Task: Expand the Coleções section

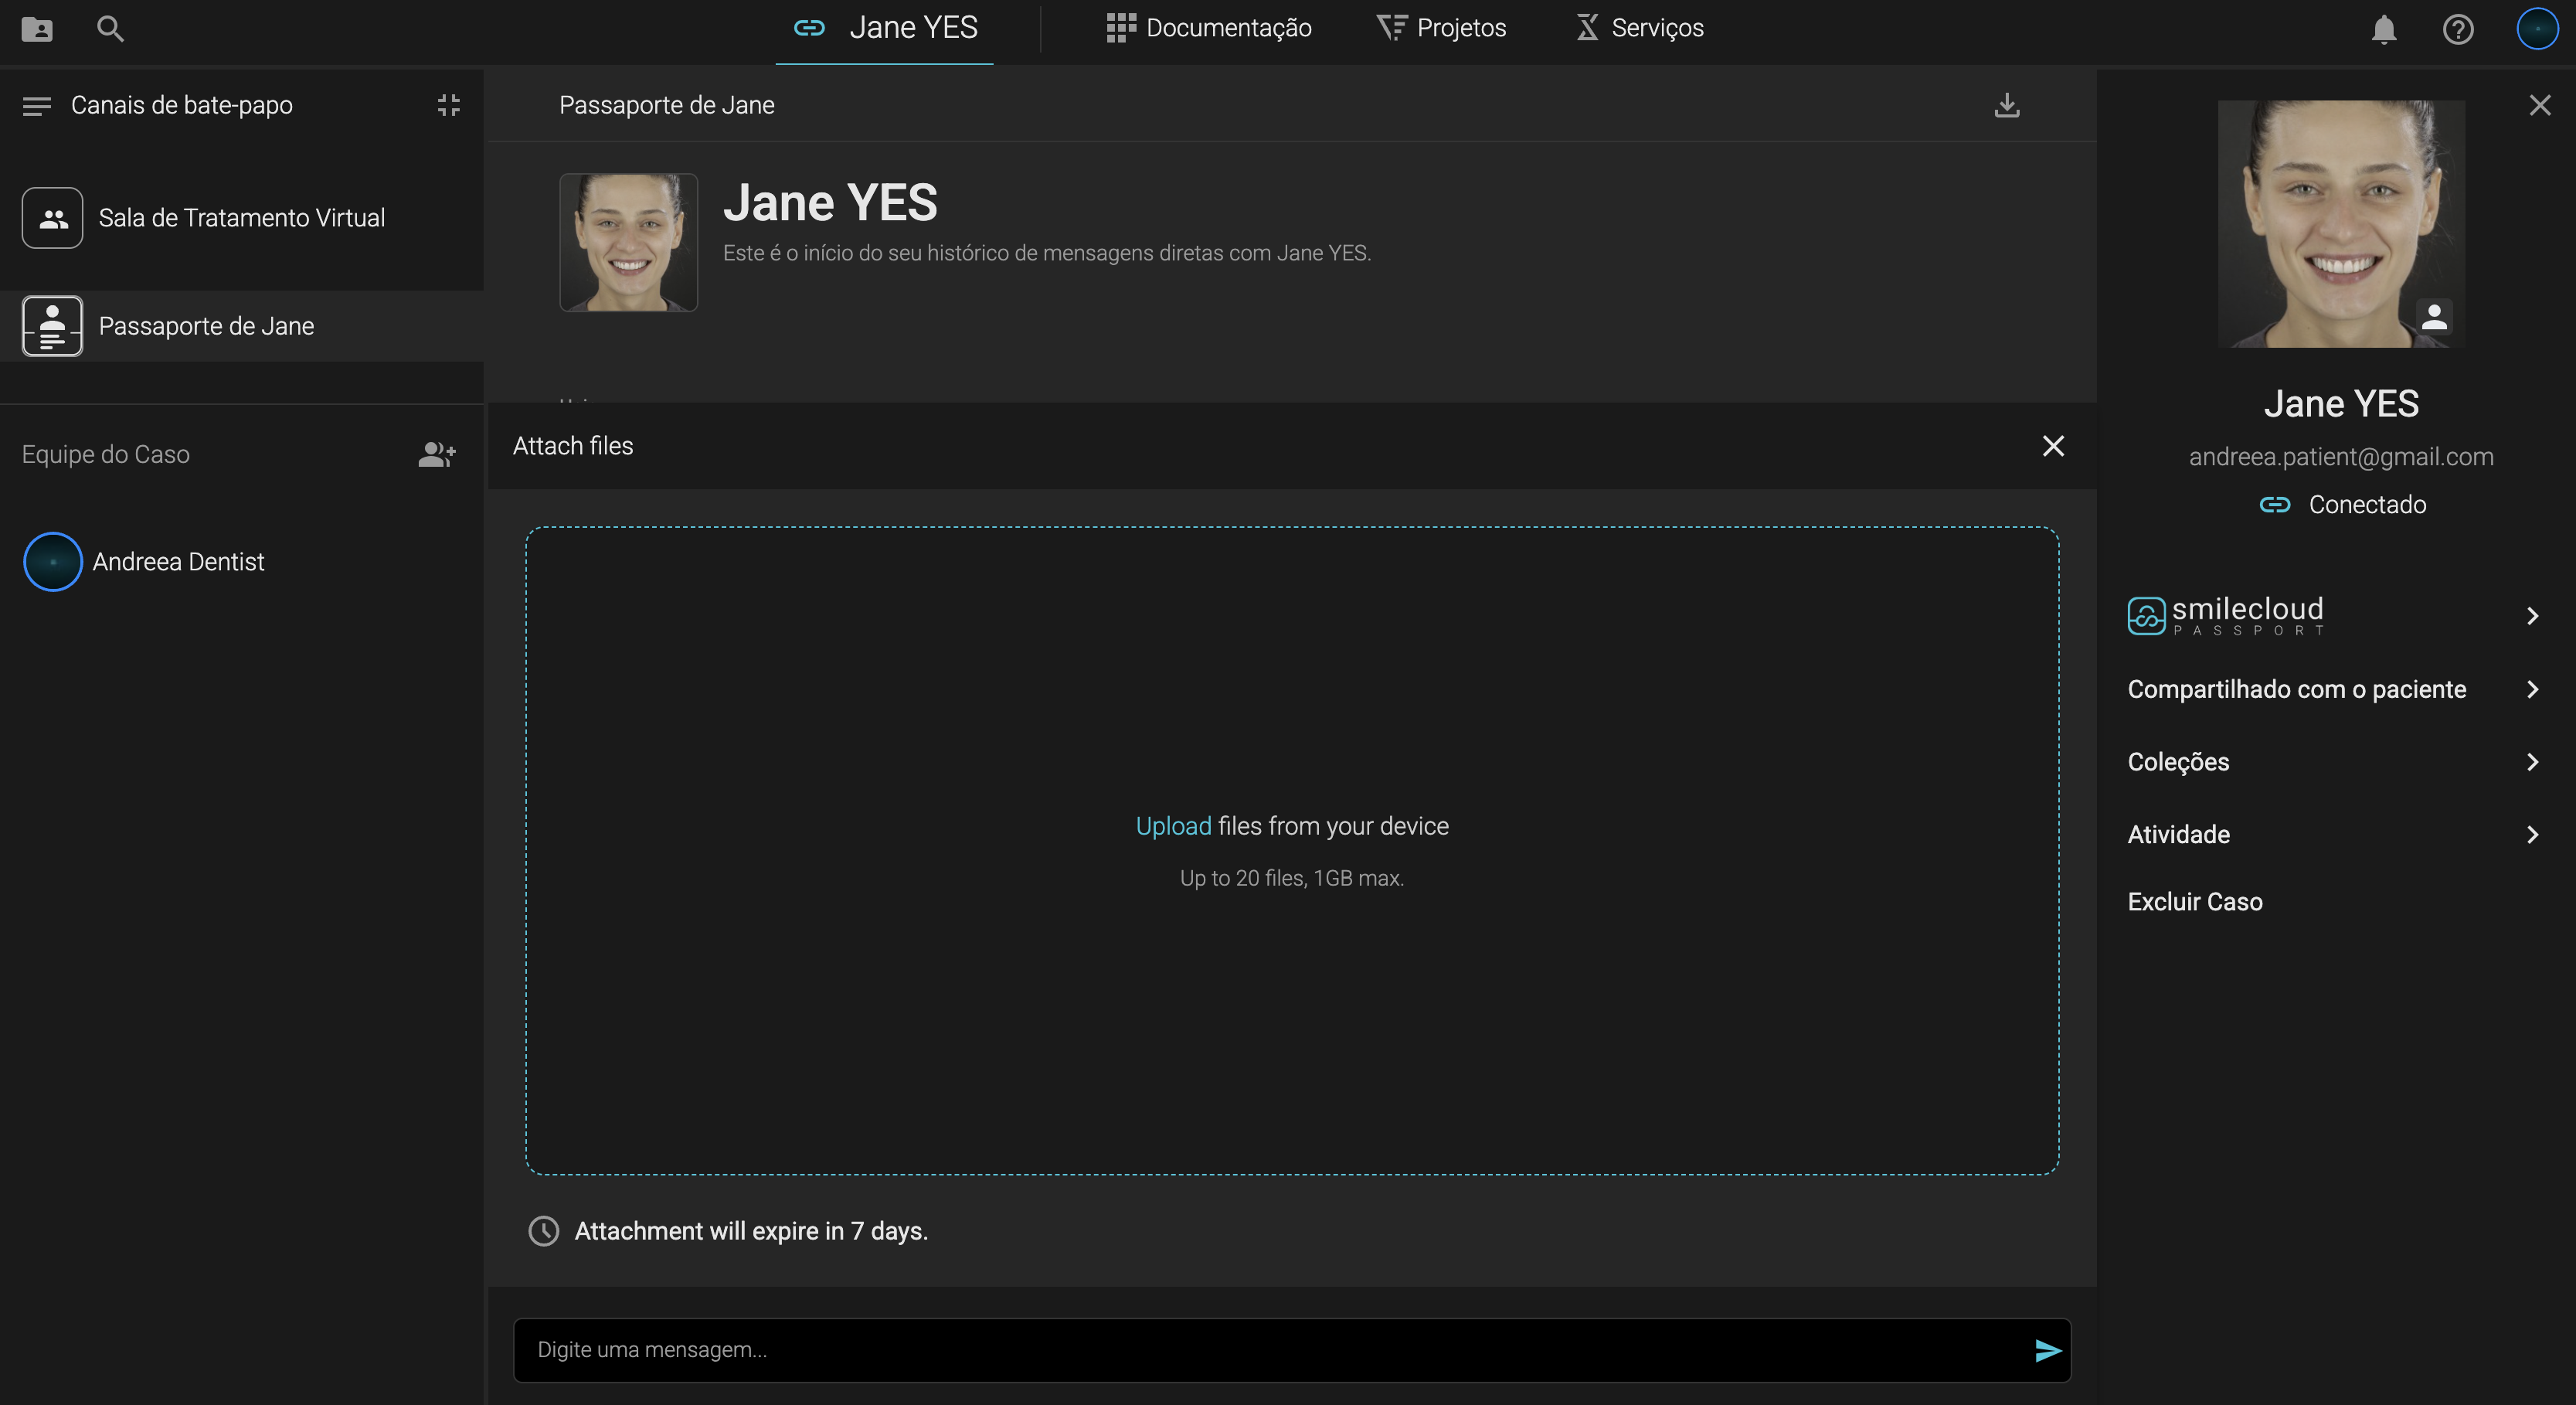Action: click(2532, 762)
